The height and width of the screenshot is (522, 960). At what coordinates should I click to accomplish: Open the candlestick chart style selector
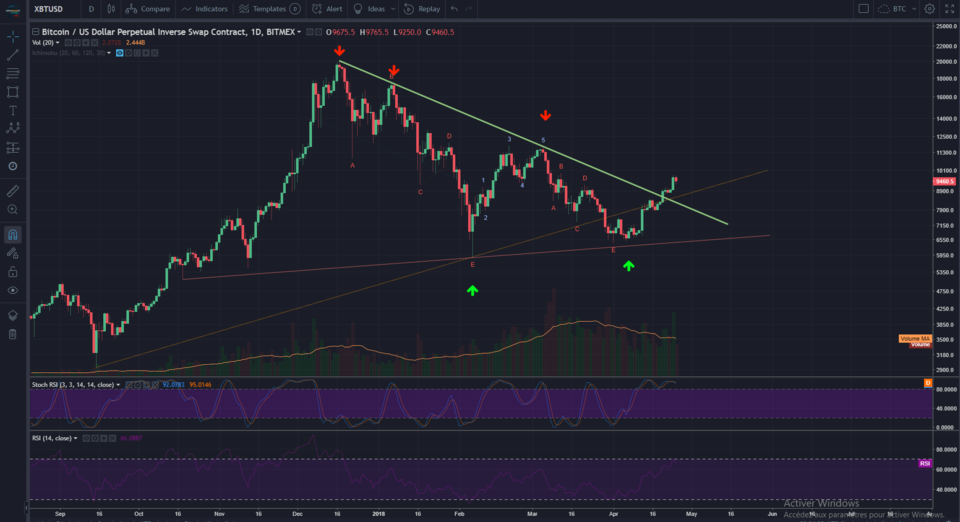point(111,9)
